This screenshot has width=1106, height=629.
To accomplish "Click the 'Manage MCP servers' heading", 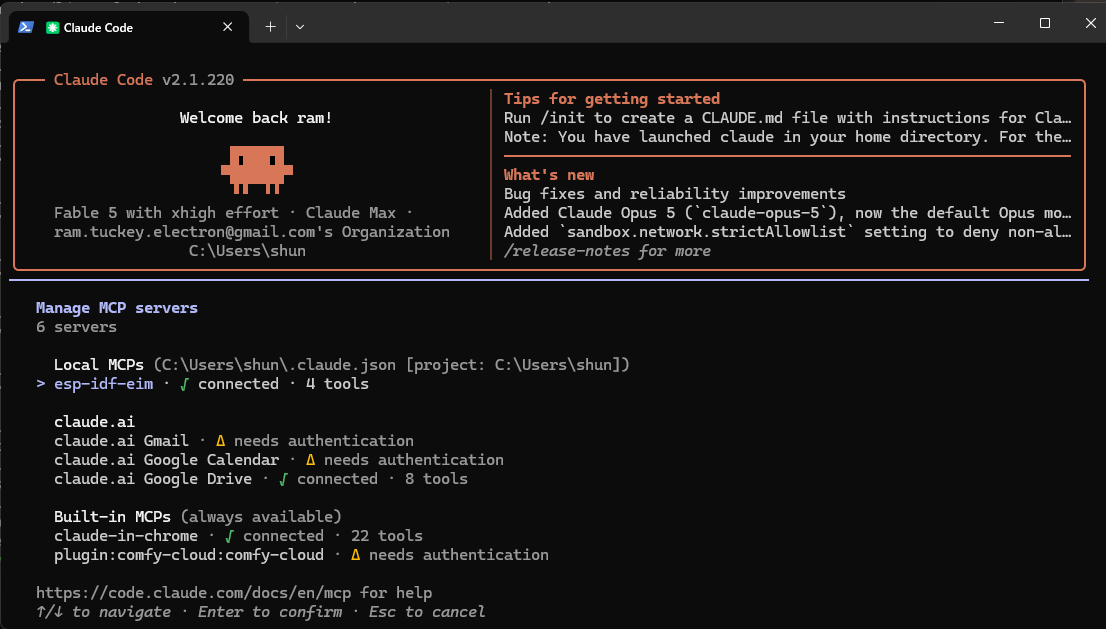I will (x=117, y=308).
